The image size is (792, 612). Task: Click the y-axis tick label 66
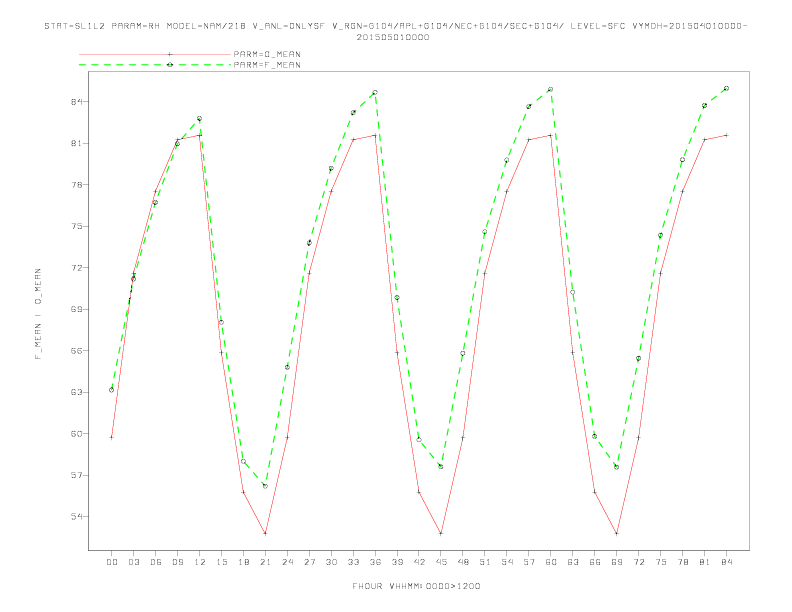pyautogui.click(x=76, y=350)
